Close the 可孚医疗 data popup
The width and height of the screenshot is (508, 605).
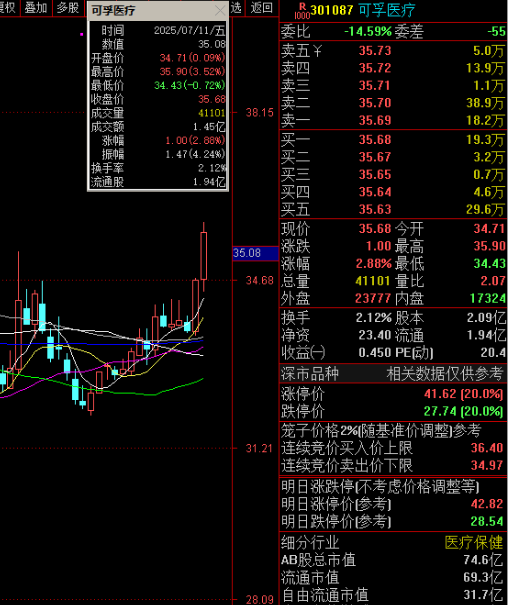click(x=220, y=10)
